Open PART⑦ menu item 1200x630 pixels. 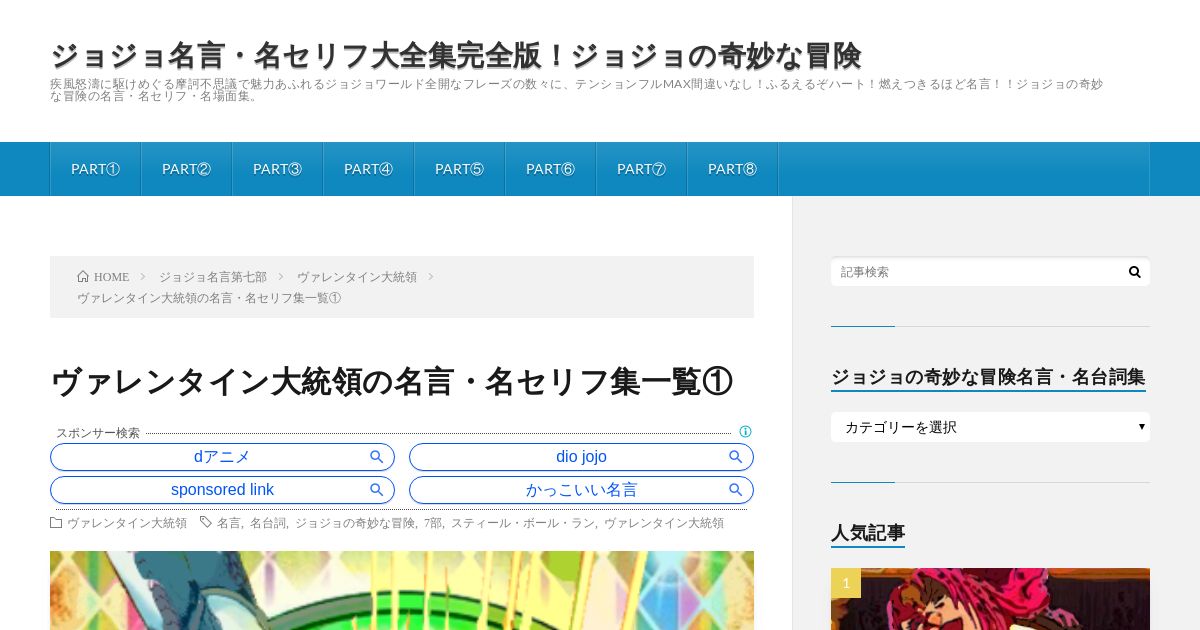point(641,169)
